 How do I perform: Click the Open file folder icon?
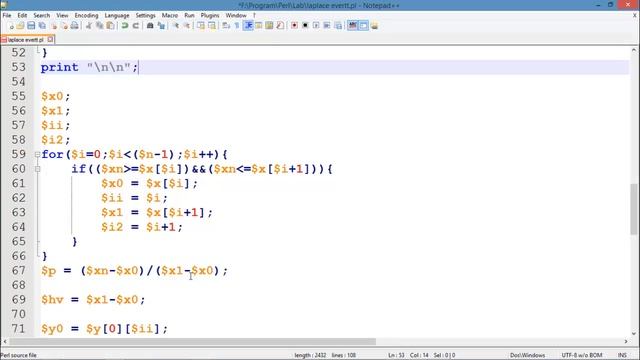(20, 26)
